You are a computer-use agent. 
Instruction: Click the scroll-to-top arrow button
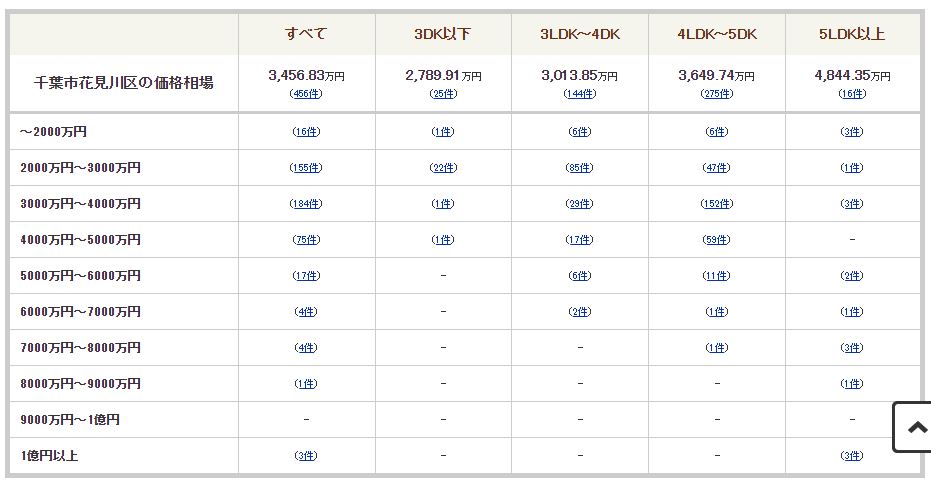913,427
